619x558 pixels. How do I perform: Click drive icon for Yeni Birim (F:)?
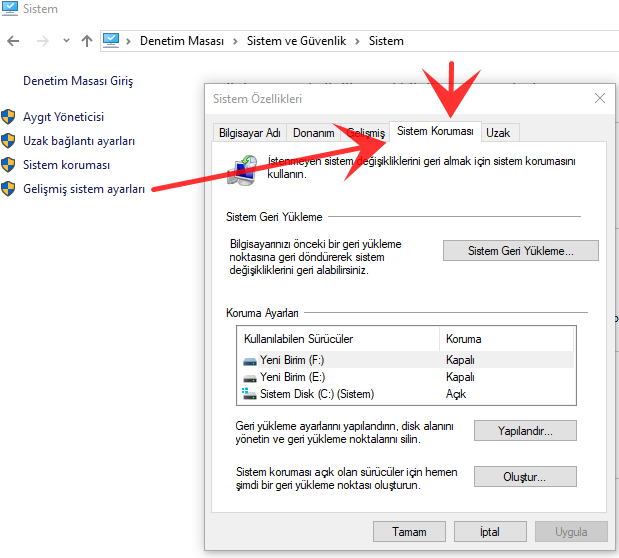(249, 361)
